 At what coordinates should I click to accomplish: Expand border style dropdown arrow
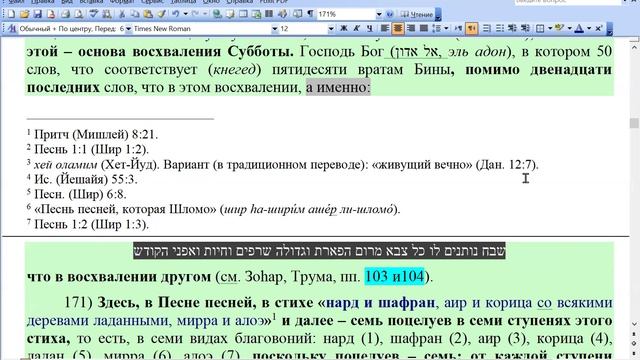tap(549, 29)
